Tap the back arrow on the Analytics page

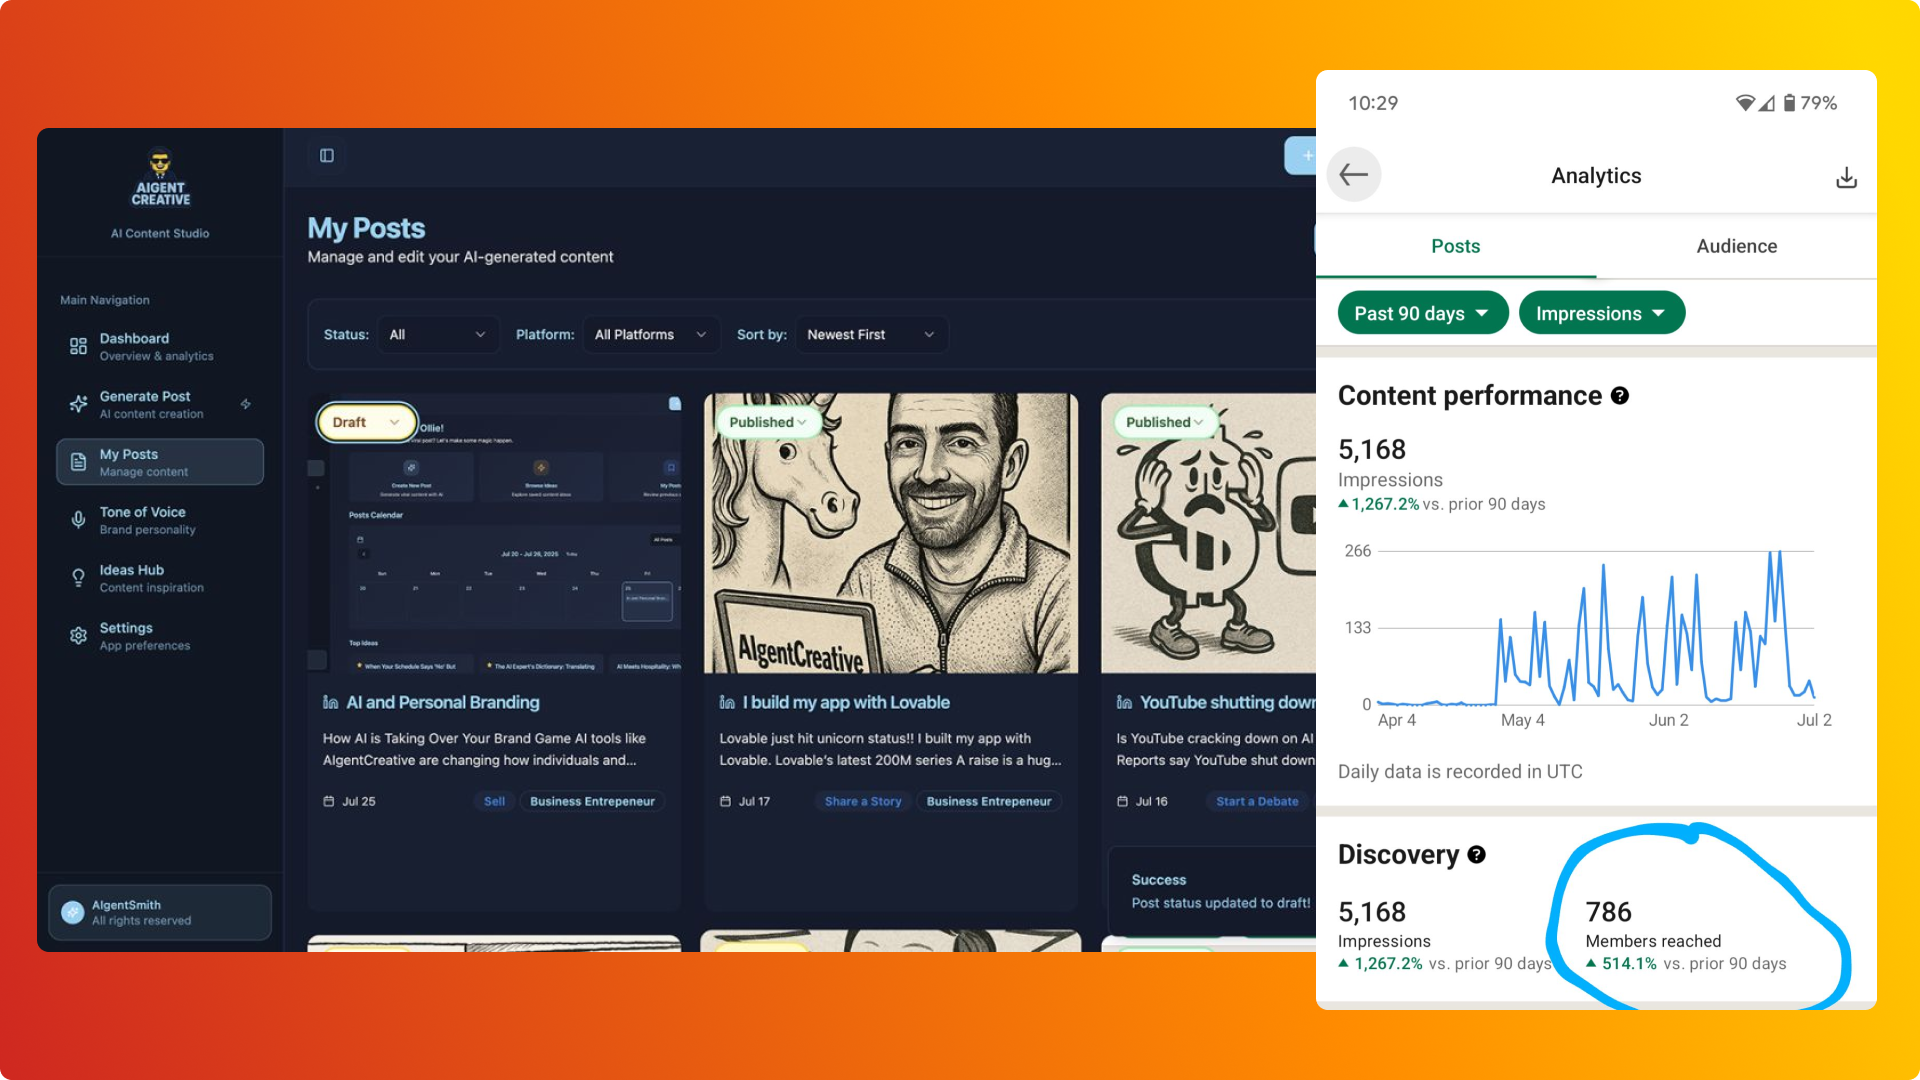click(x=1354, y=174)
